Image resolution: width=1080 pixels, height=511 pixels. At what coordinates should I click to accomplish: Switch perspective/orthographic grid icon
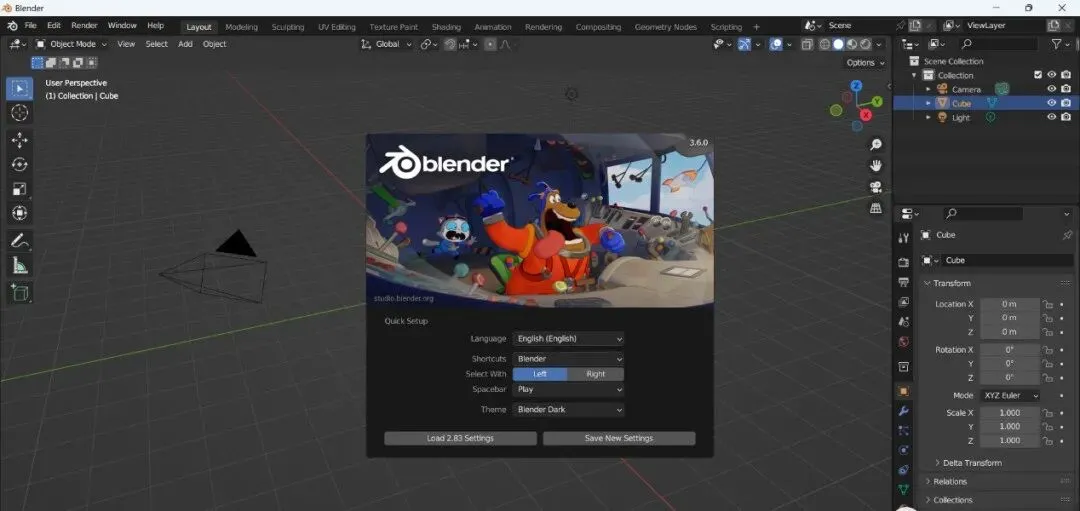tap(876, 207)
